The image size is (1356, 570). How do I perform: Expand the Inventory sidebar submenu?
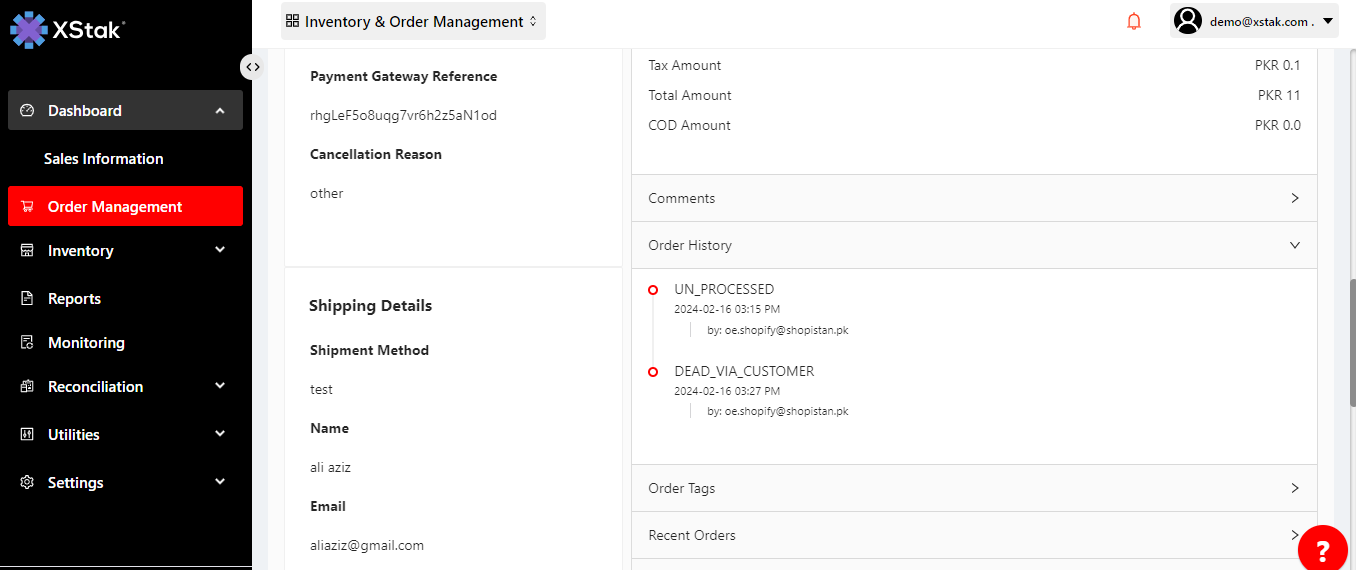[220, 251]
